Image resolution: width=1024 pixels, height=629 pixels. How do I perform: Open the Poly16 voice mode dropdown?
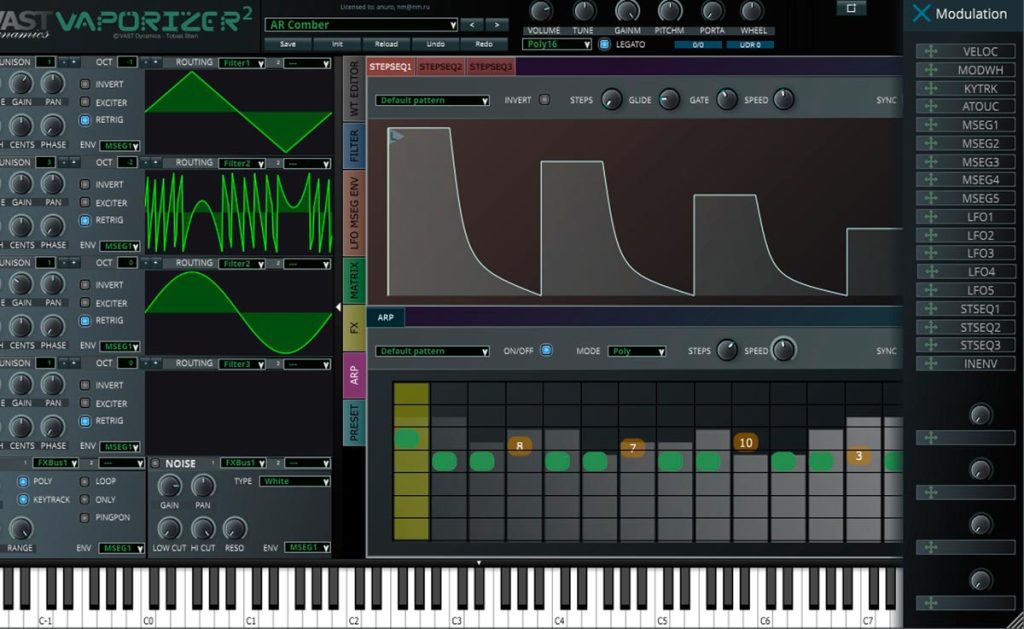(556, 44)
